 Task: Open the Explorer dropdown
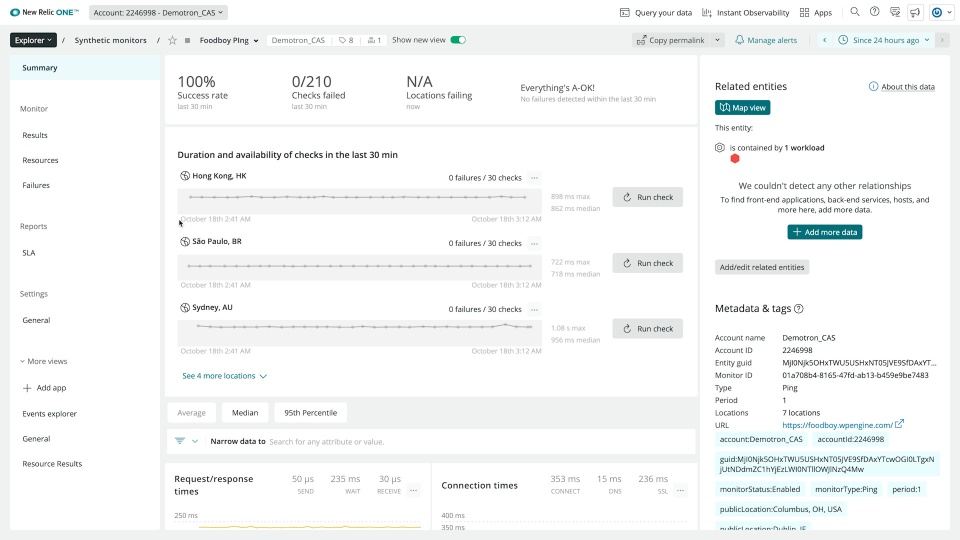pos(33,40)
